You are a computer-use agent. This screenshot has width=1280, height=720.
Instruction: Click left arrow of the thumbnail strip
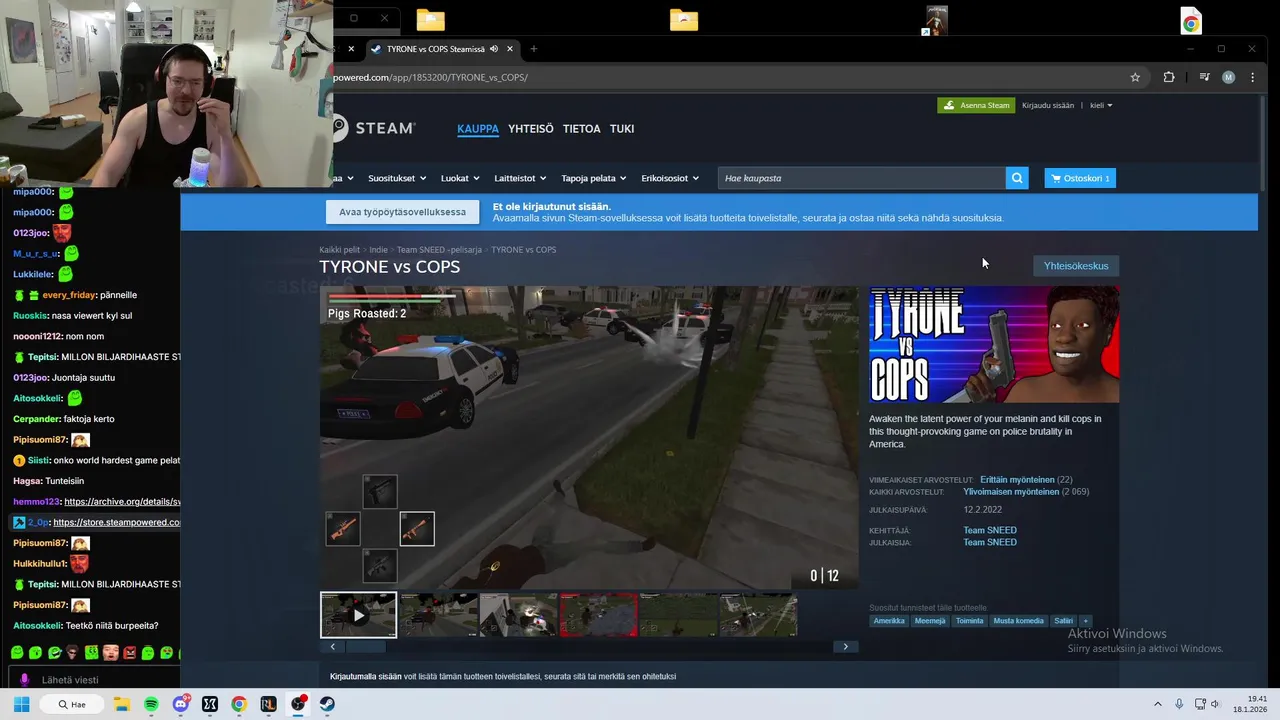[x=332, y=647]
